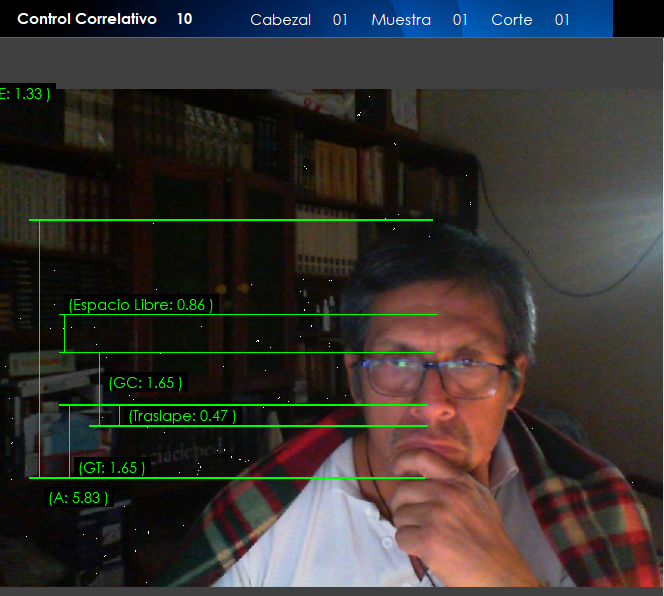Click the Control Correlativo value 10
Viewport: 664px width, 596px height.
184,19
